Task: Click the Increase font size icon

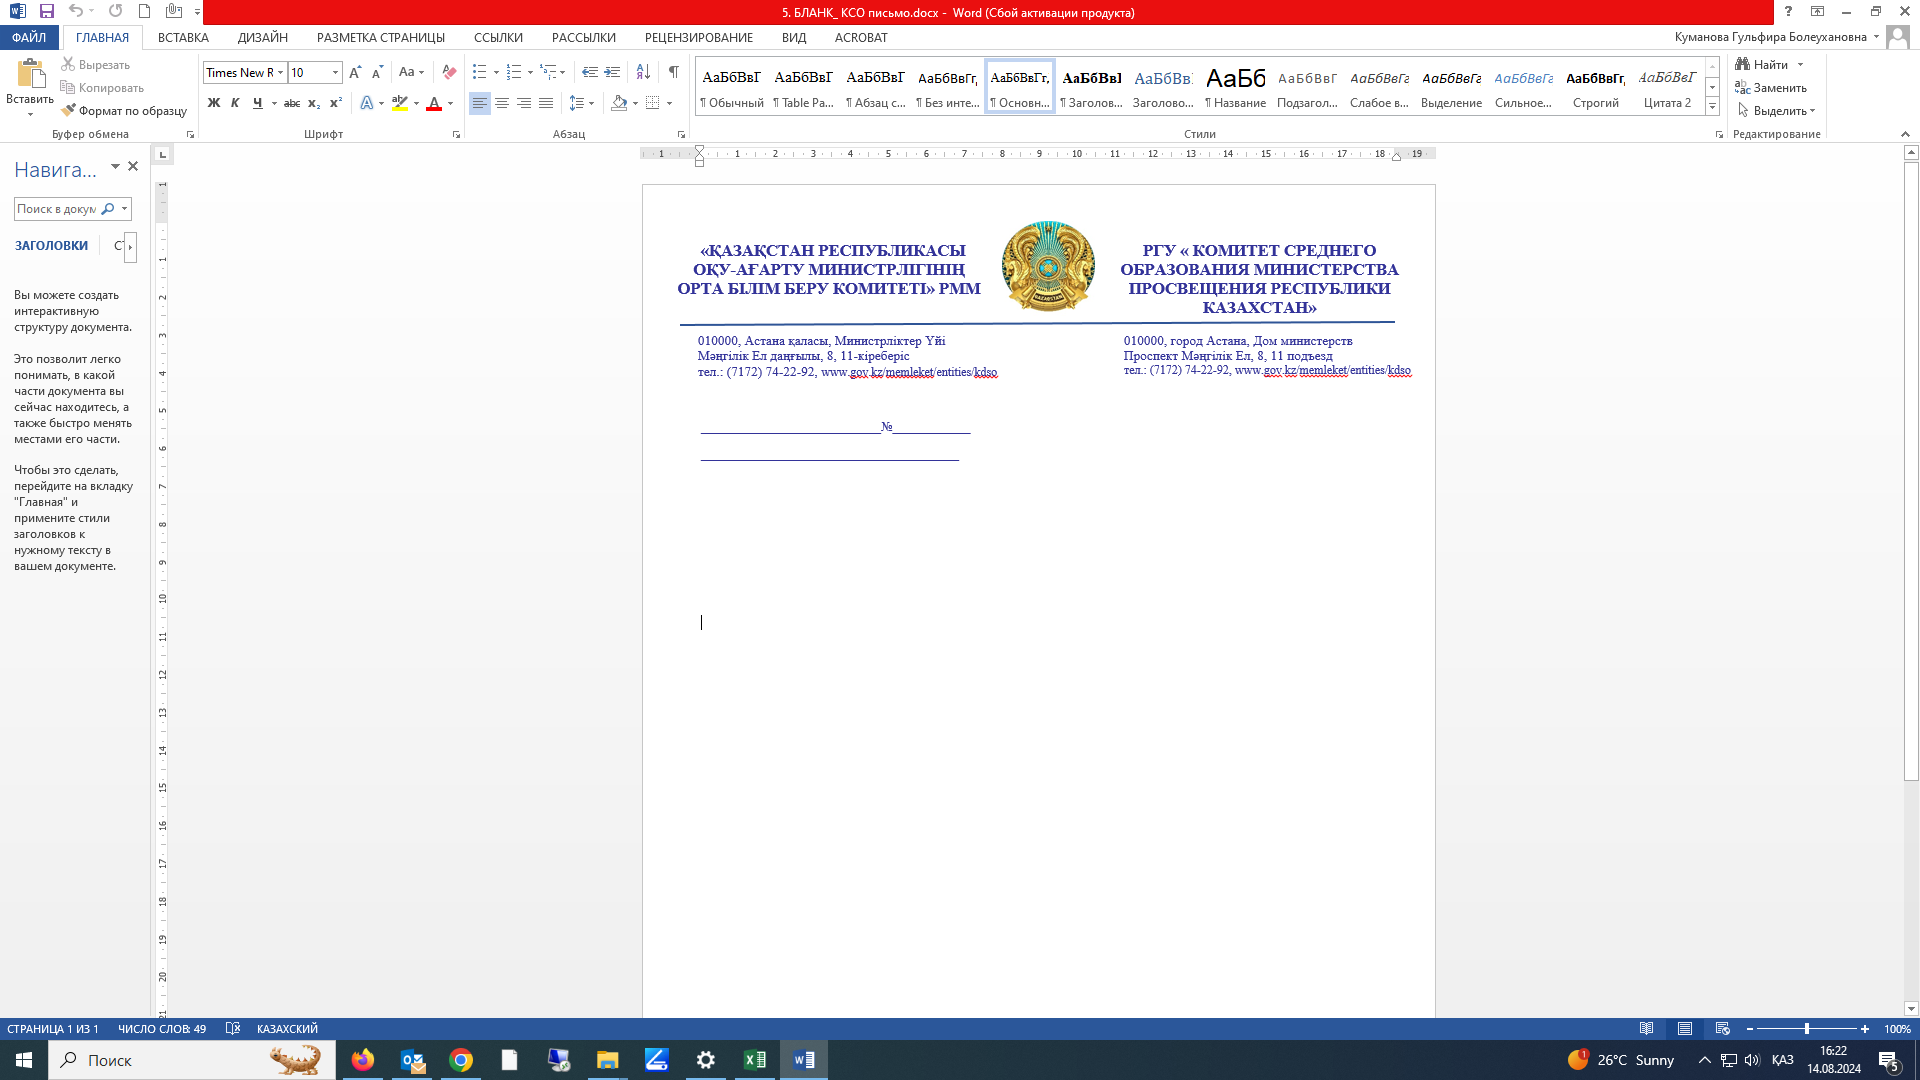Action: 355,72
